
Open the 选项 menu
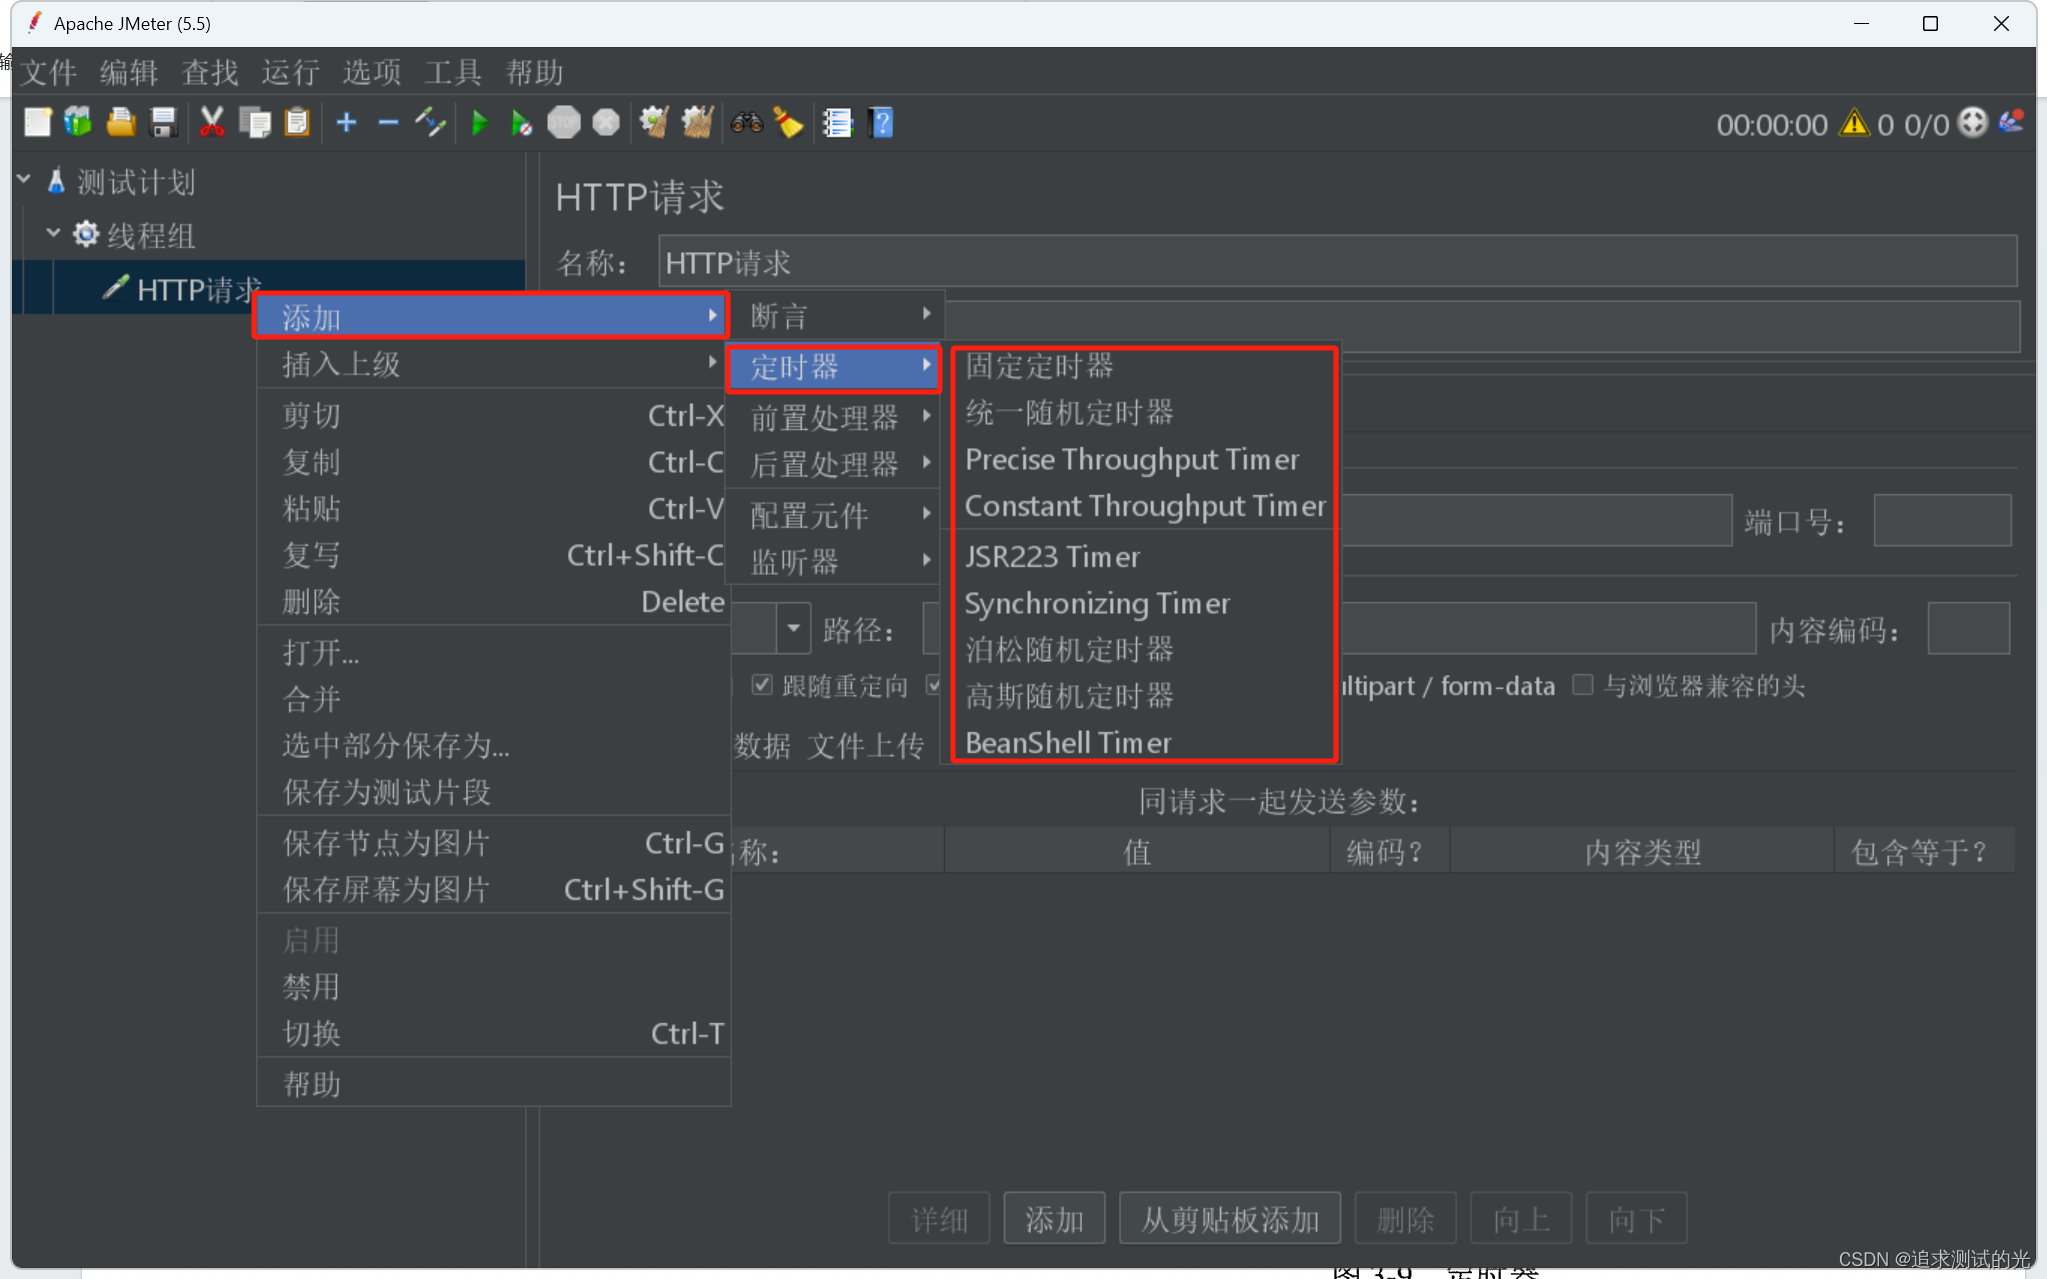point(372,72)
